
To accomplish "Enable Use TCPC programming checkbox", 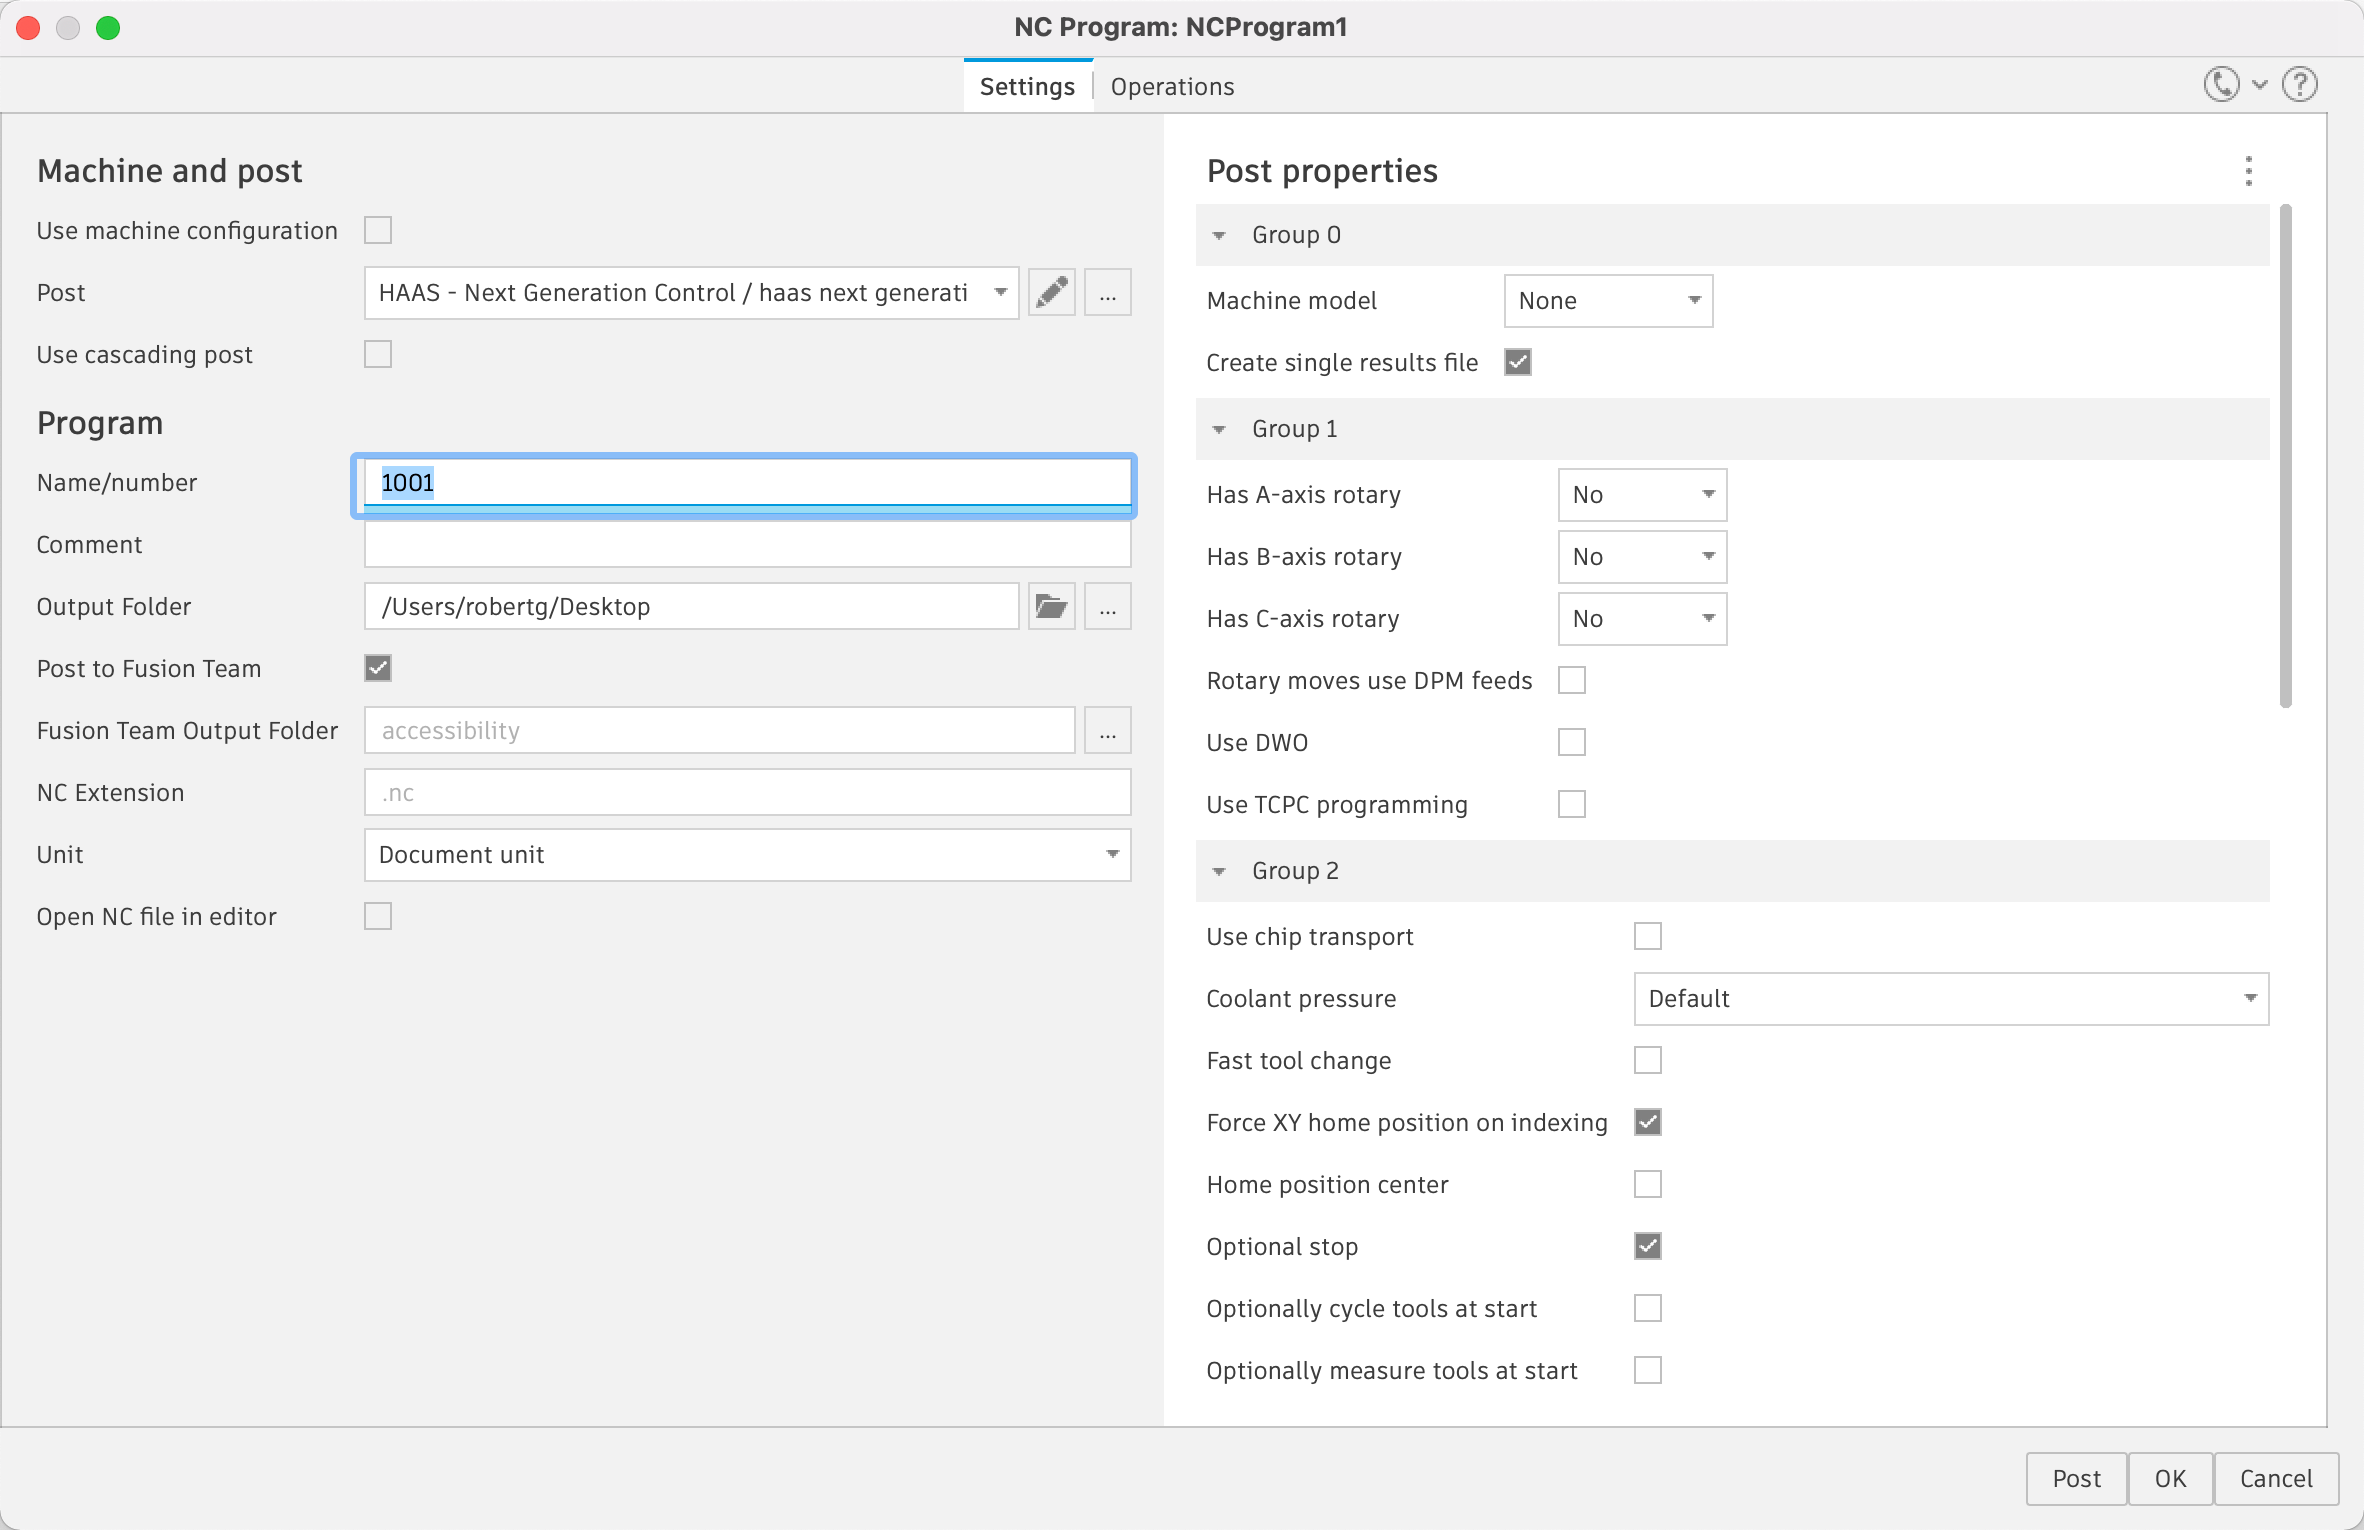I will (x=1572, y=805).
